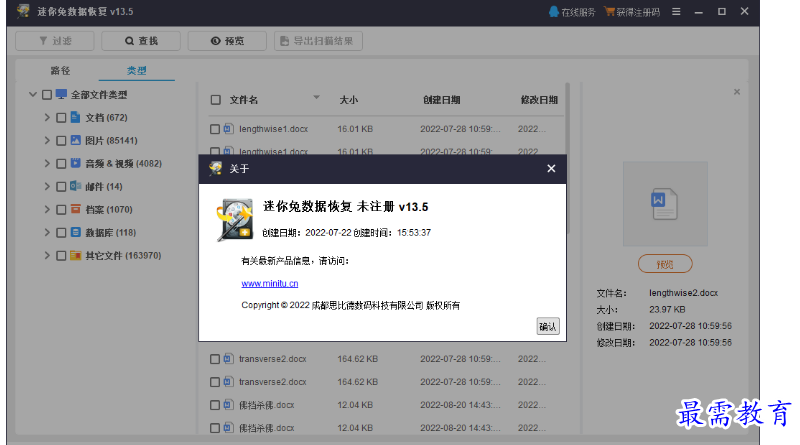This screenshot has width=800, height=445.
Task: Click the Other files (其它文件) folder icon
Action: [x=76, y=255]
